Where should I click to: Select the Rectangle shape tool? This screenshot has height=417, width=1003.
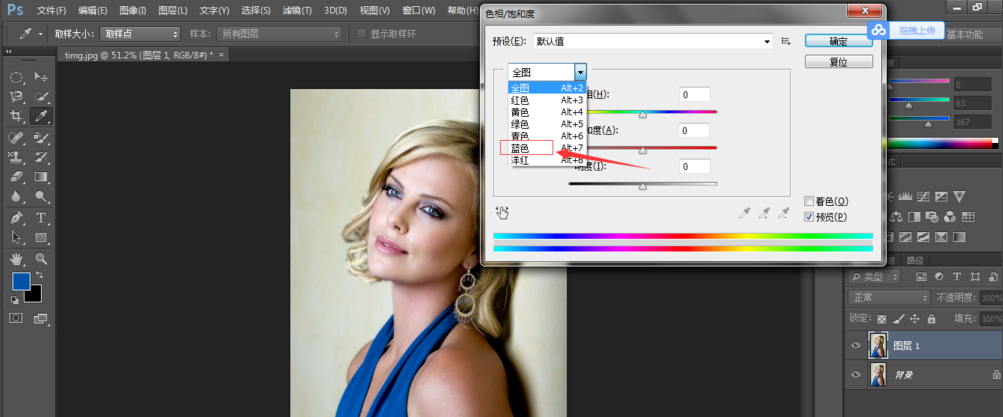coord(41,237)
